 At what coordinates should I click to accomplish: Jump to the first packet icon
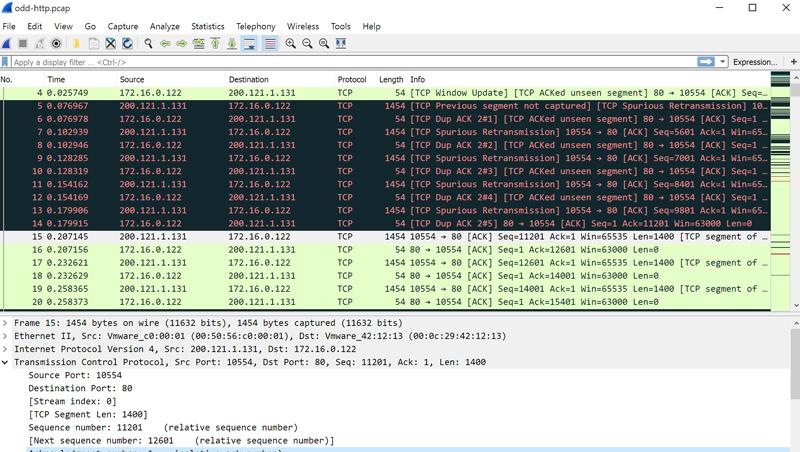215,44
